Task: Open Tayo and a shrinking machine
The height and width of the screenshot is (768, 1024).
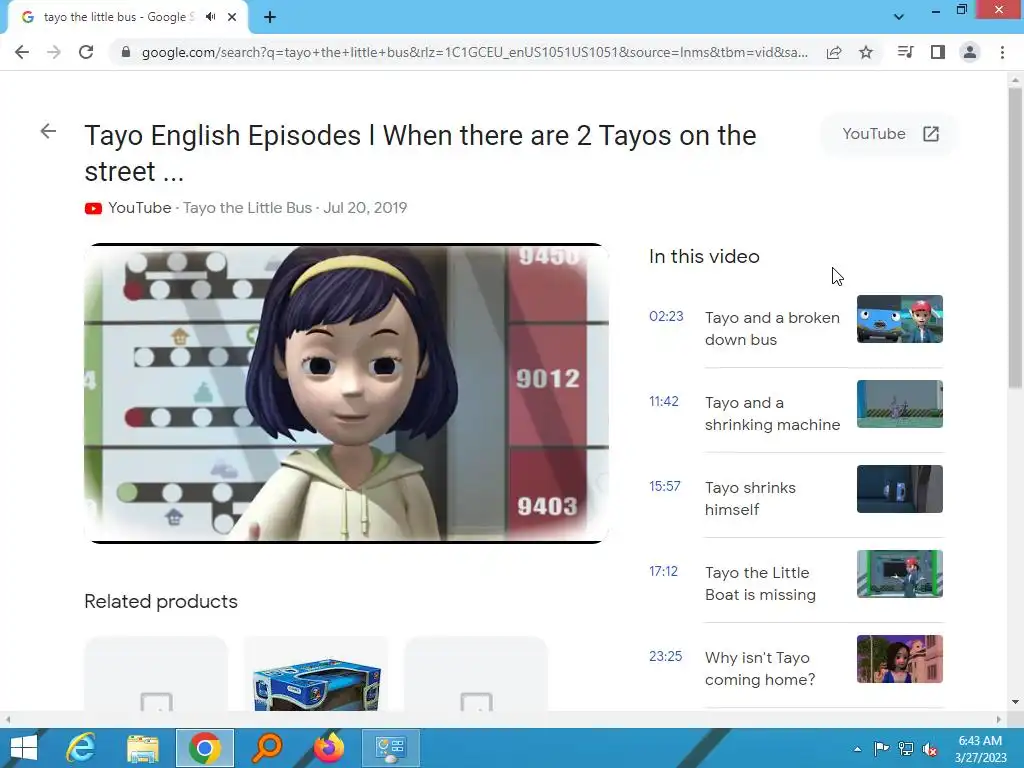Action: click(773, 413)
